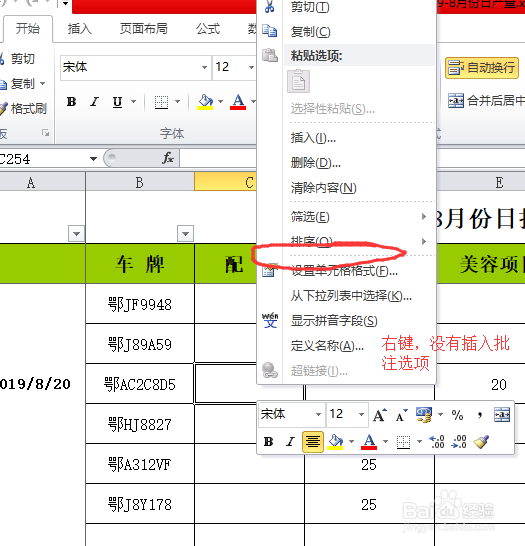Choose 显示拼音字段(S) from context menu
Image resolution: width=525 pixels, height=546 pixels.
334,321
